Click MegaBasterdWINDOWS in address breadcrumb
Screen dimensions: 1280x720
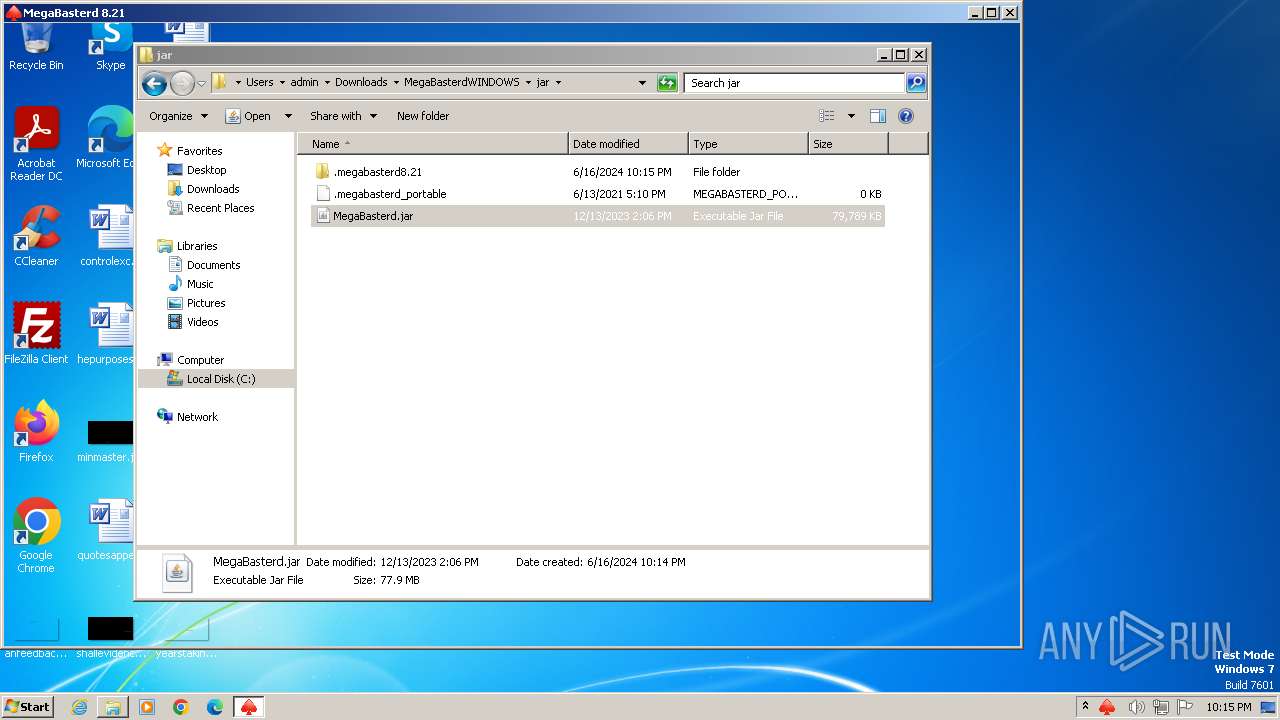click(462, 83)
